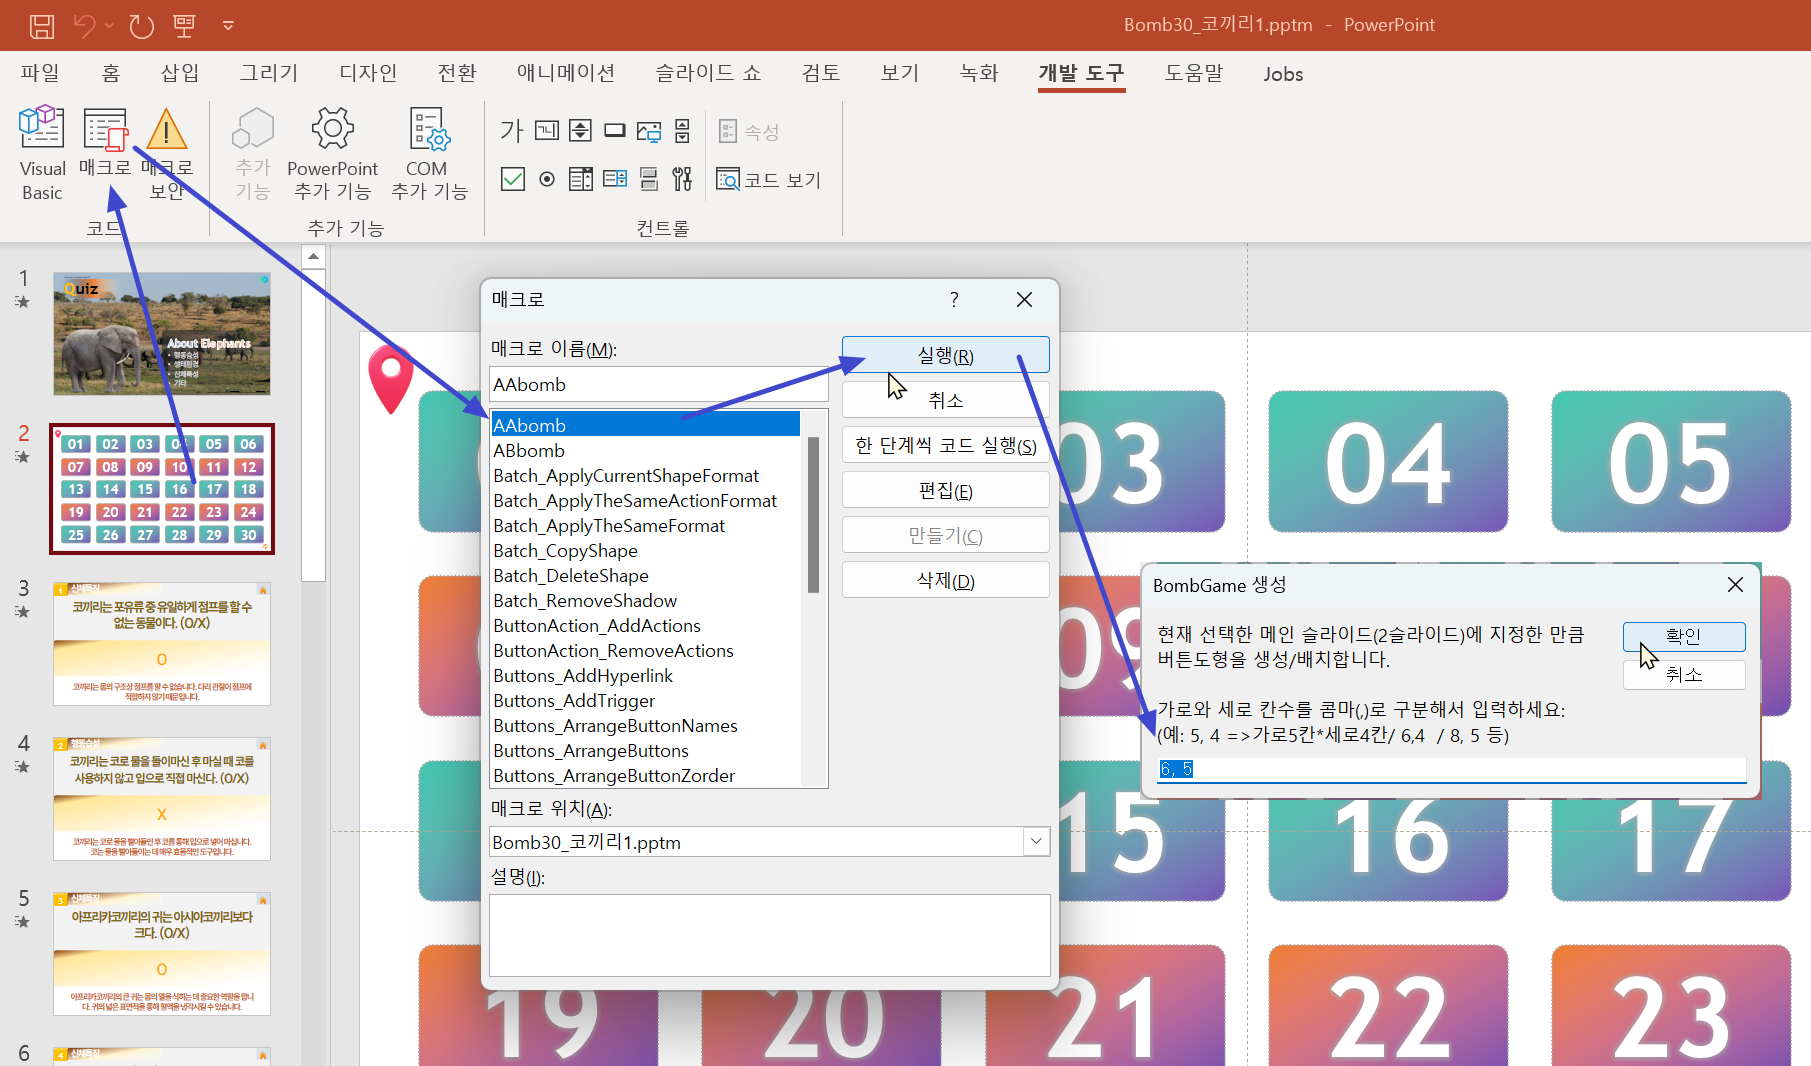Click 한 단계씩 코드 실행(S)
This screenshot has height=1066, width=1811.
point(945,445)
